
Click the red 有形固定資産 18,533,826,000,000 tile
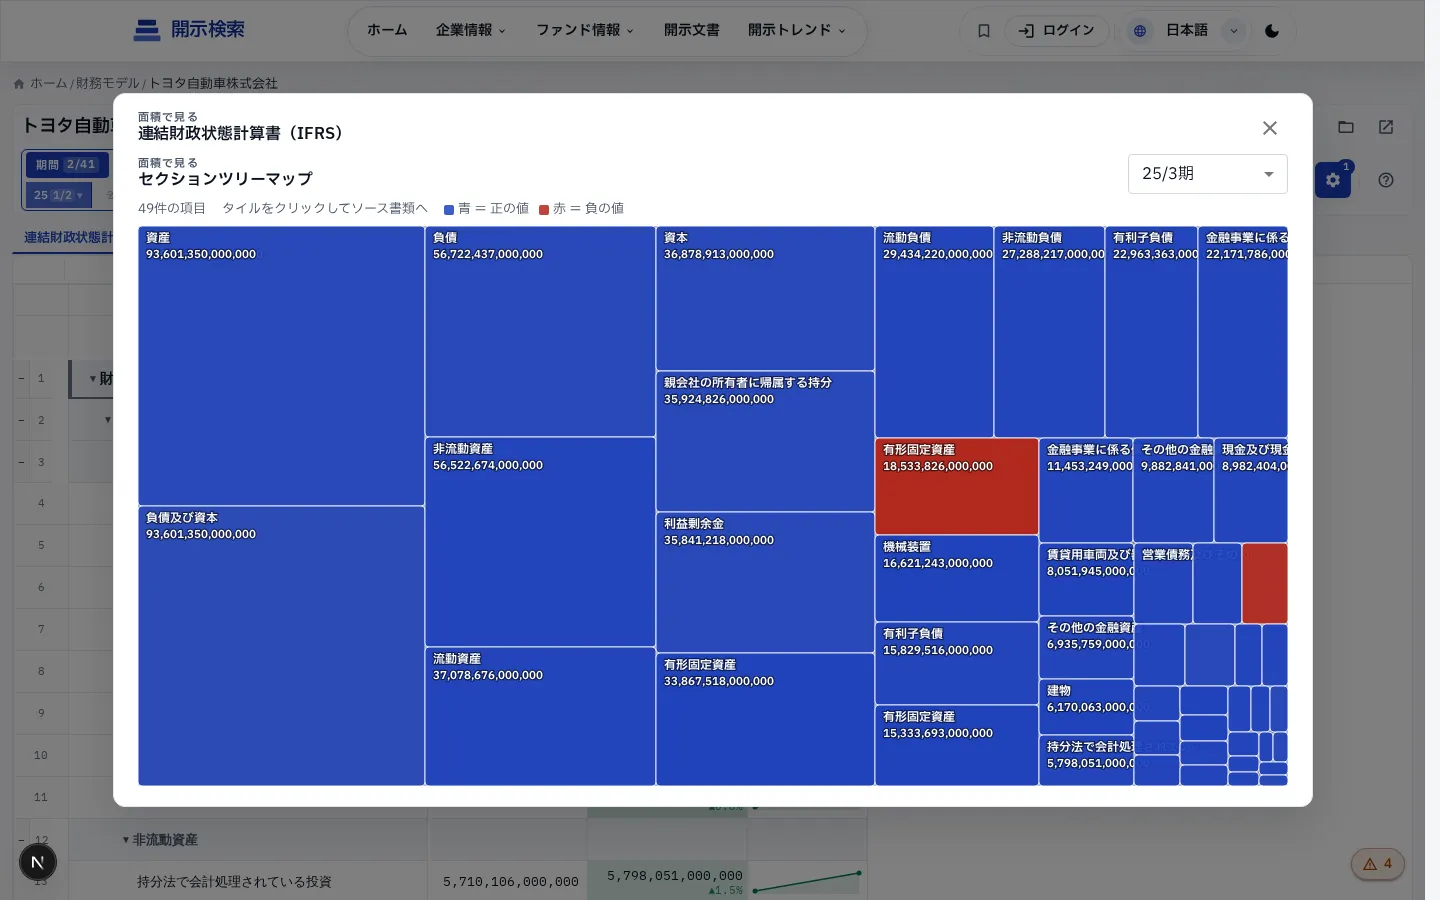point(957,486)
